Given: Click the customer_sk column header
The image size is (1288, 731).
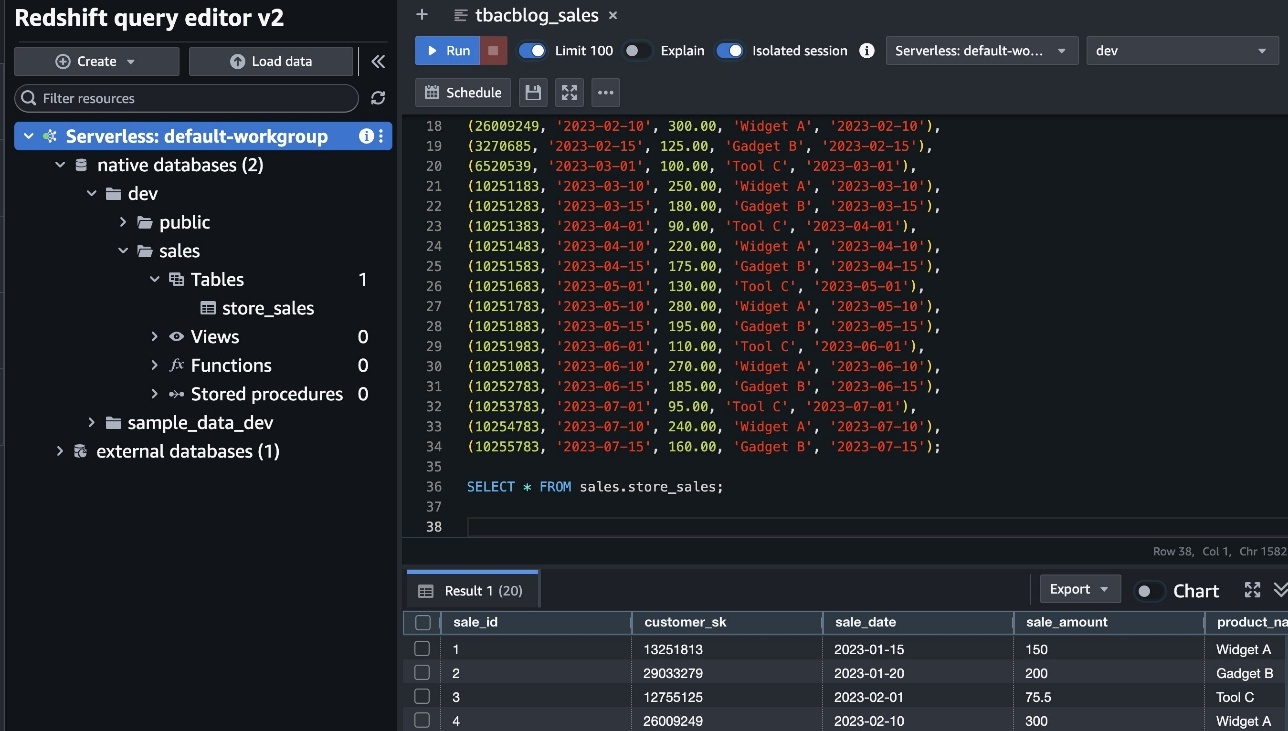Looking at the screenshot, I should (x=727, y=622).
